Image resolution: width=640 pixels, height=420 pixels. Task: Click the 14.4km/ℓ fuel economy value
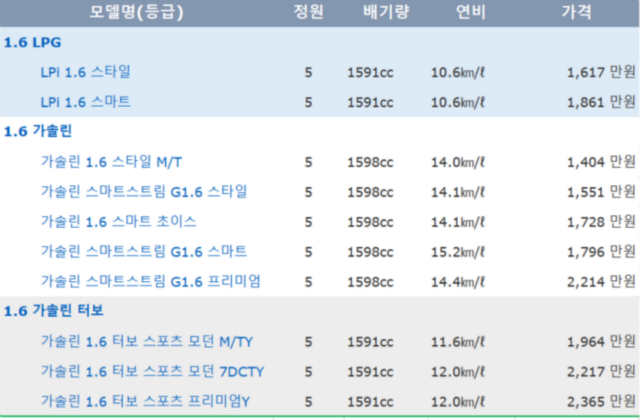tap(458, 282)
